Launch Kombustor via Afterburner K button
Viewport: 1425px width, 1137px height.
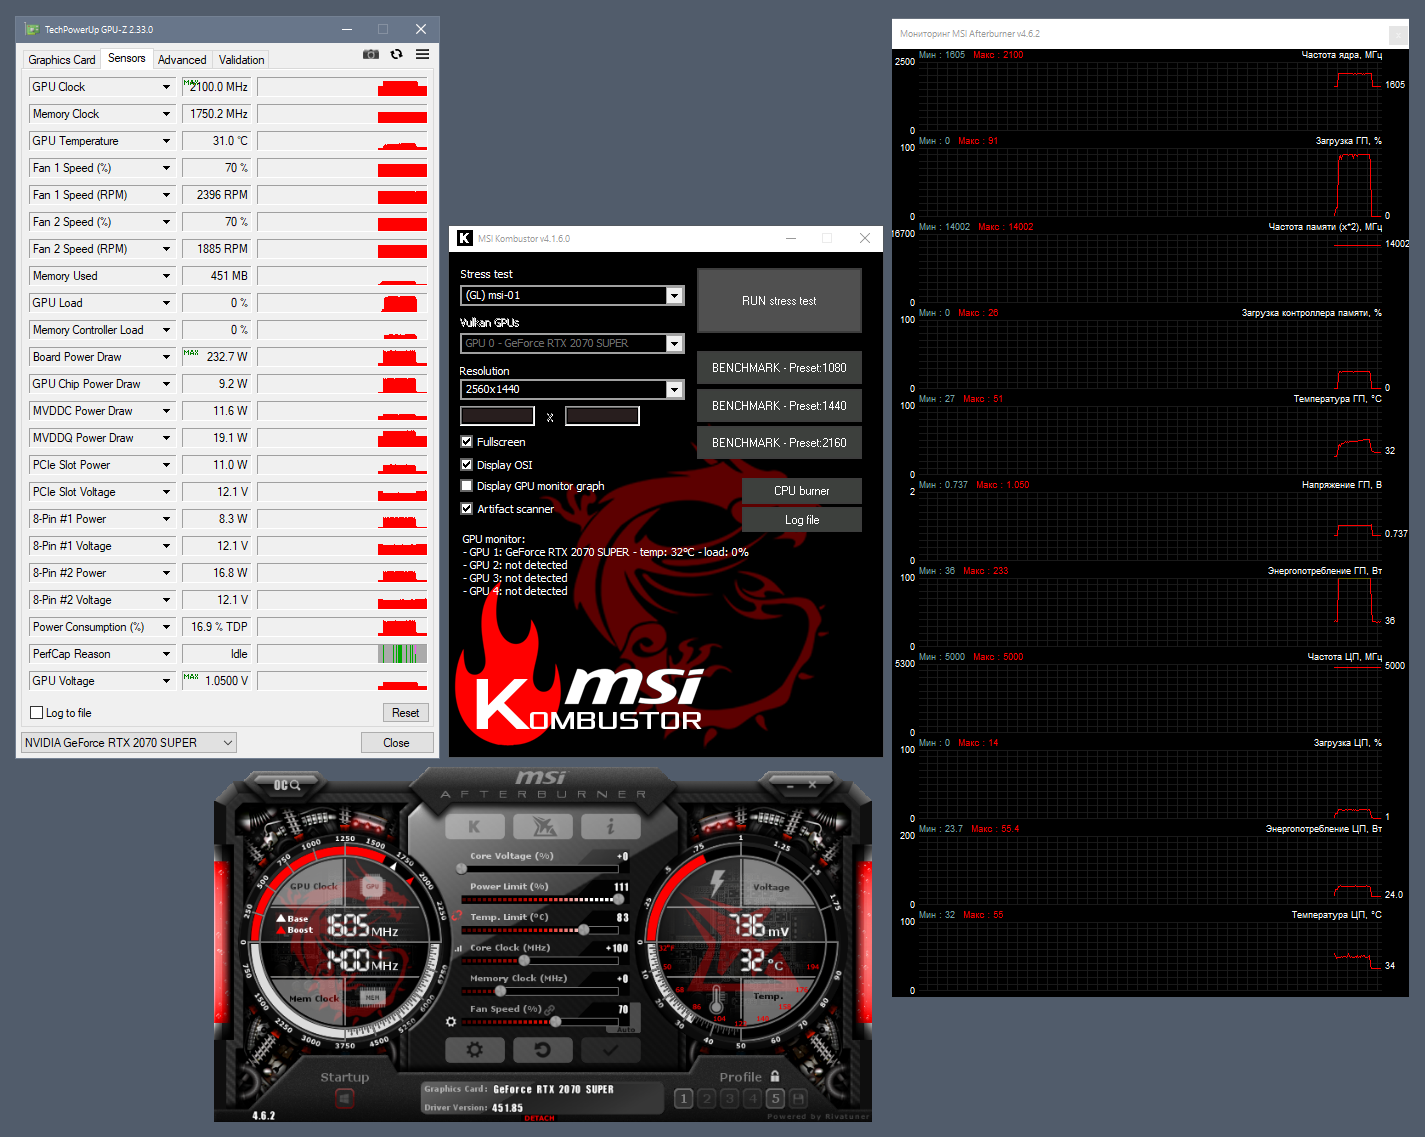point(474,826)
